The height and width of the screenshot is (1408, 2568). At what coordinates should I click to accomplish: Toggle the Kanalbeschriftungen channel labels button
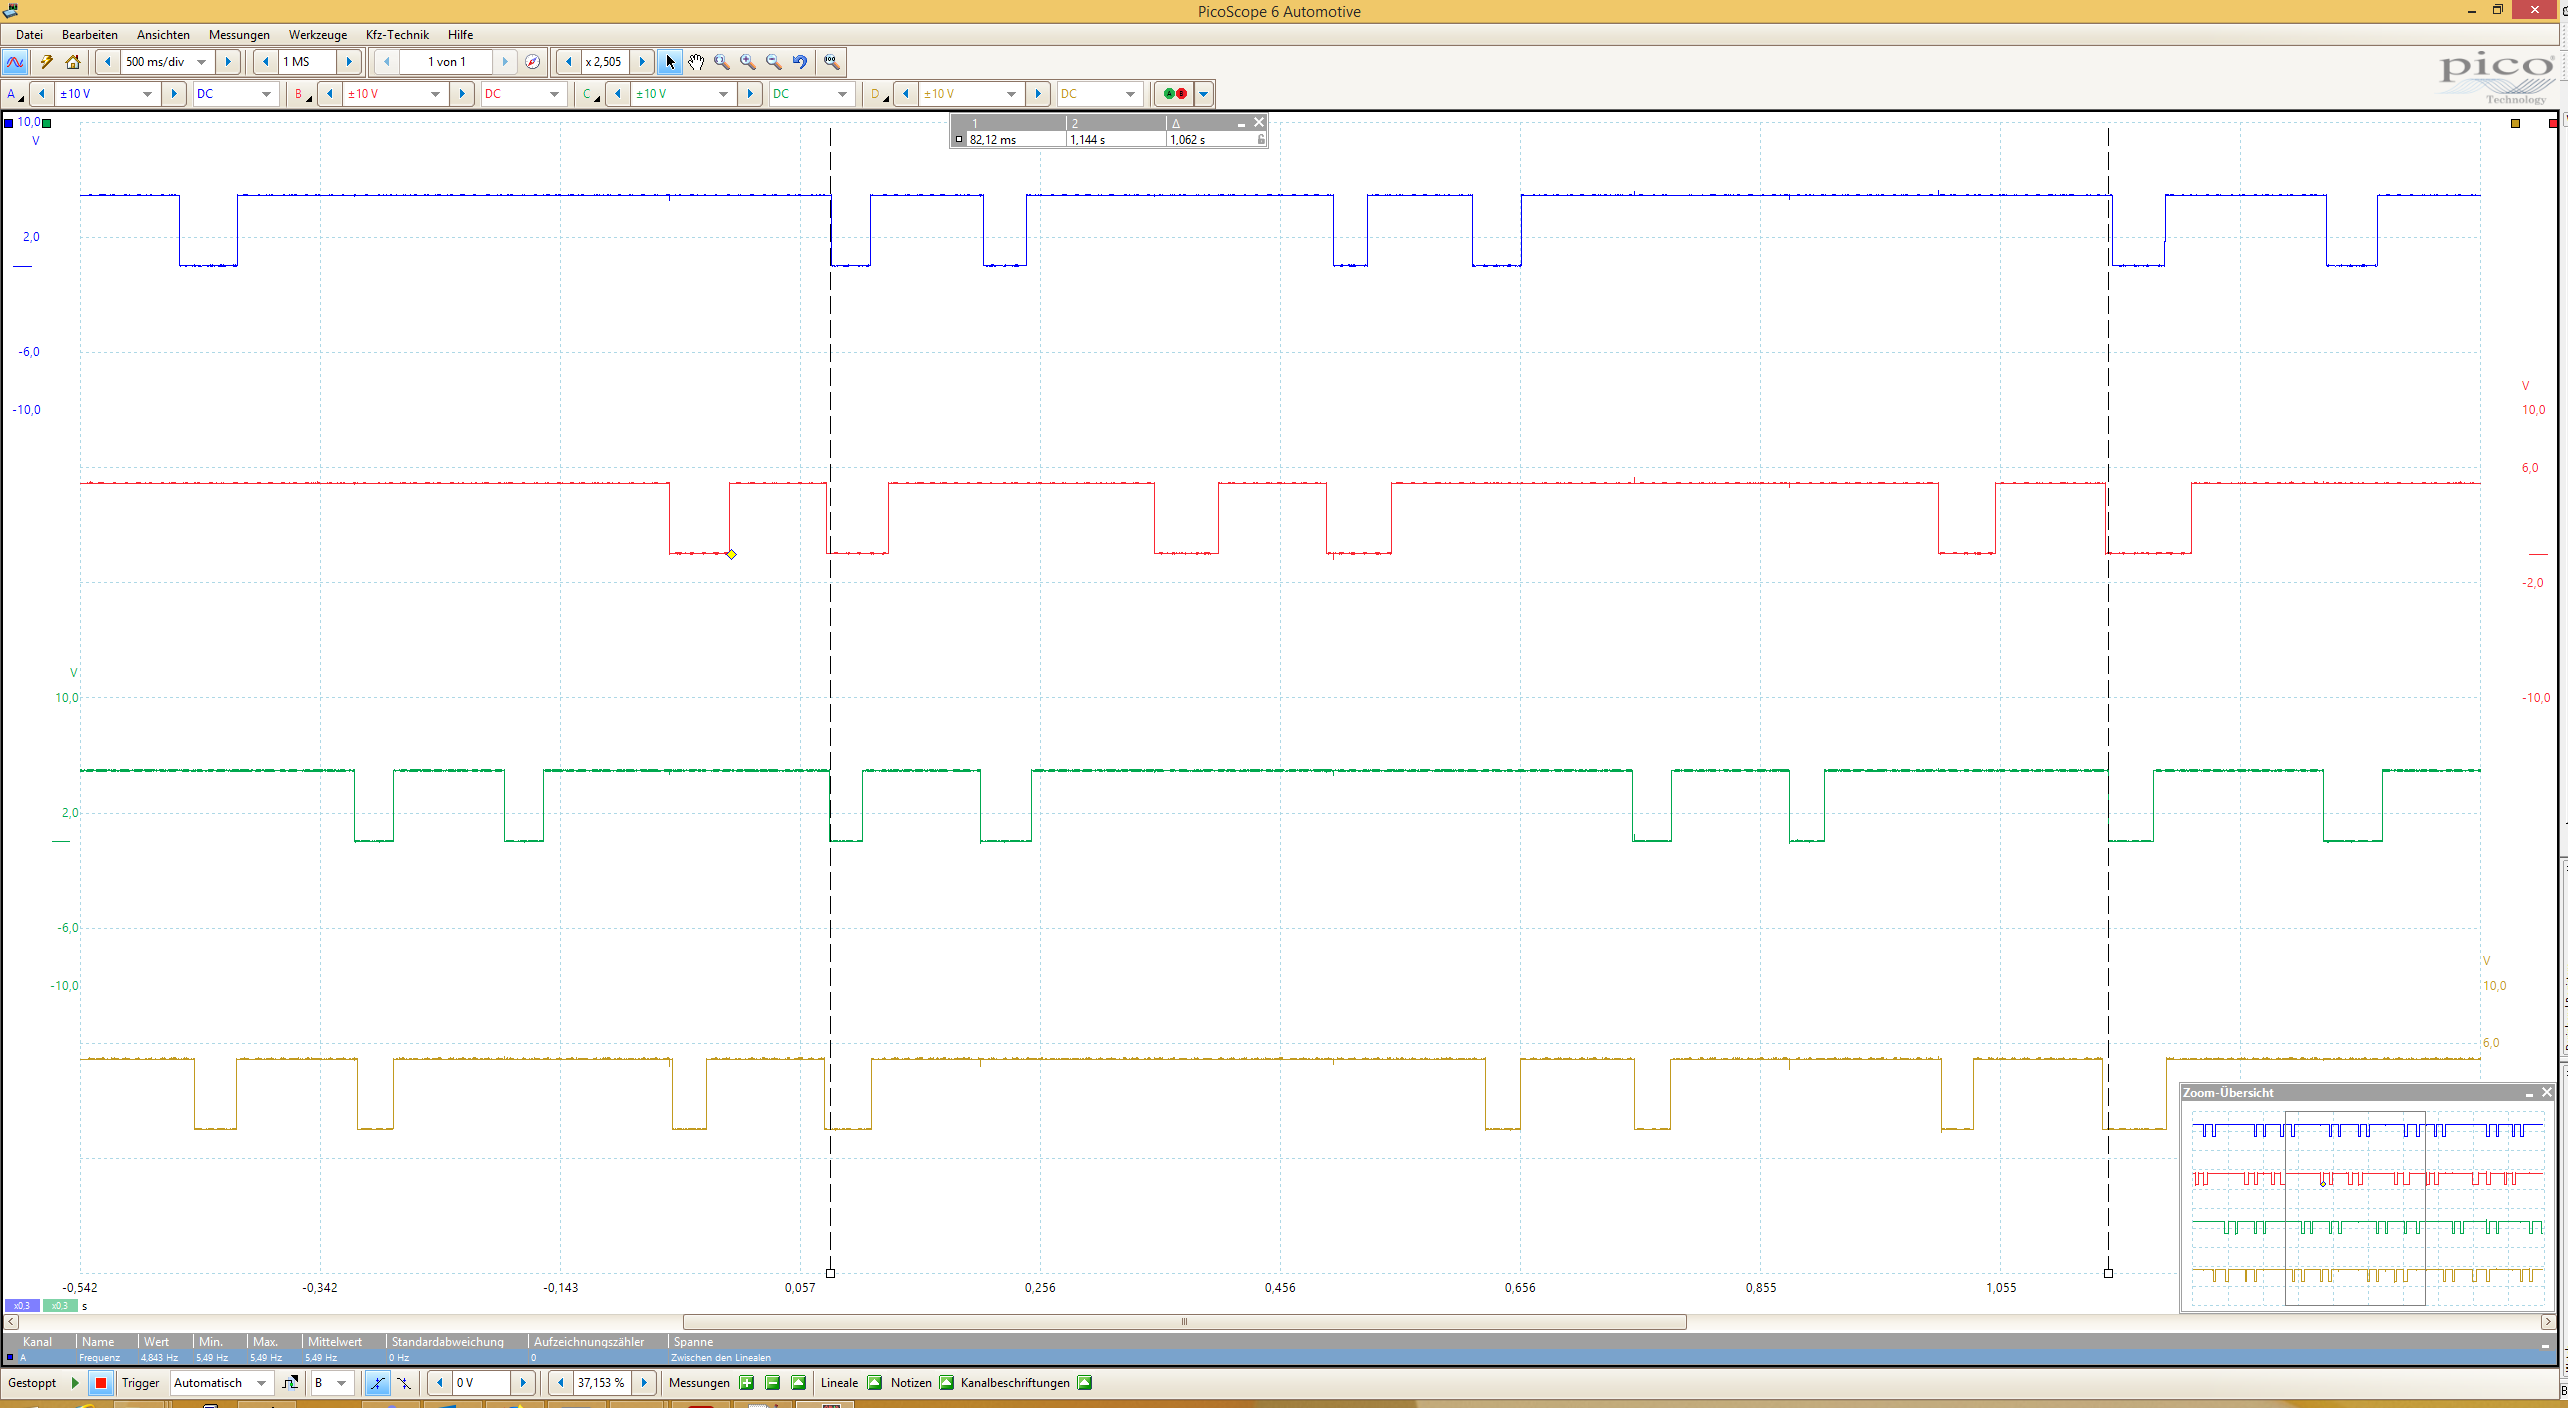click(1085, 1383)
